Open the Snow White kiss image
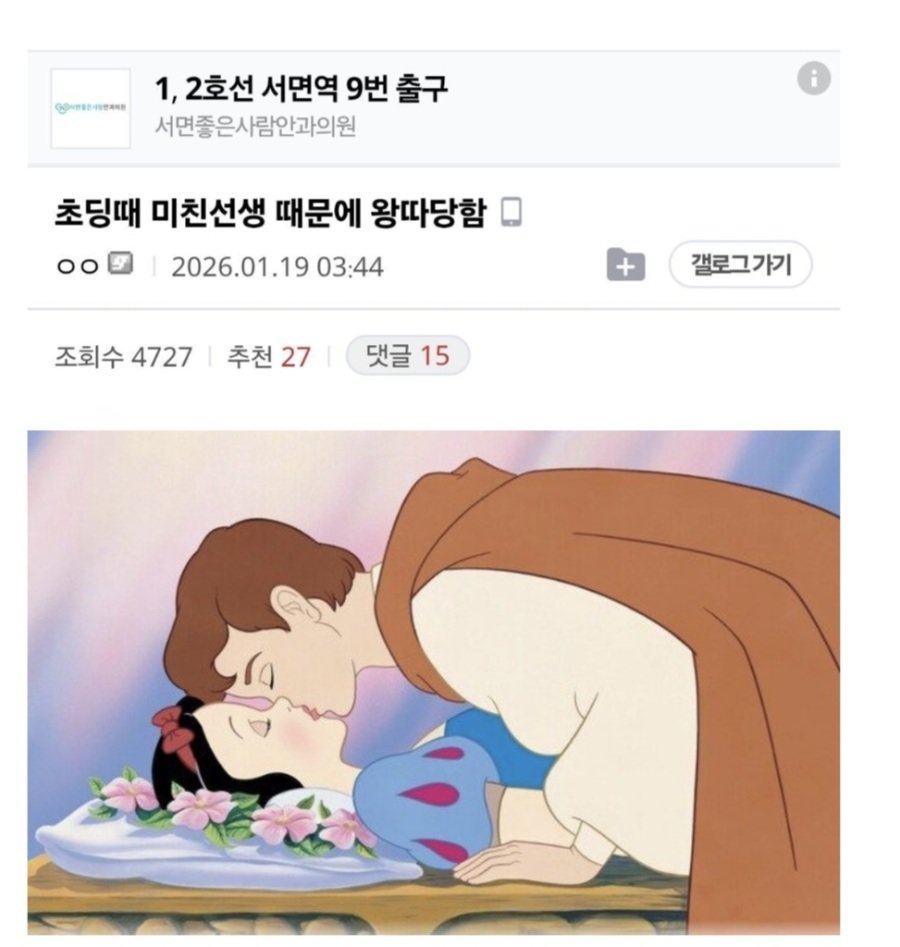The height and width of the screenshot is (947, 900). 433,682
